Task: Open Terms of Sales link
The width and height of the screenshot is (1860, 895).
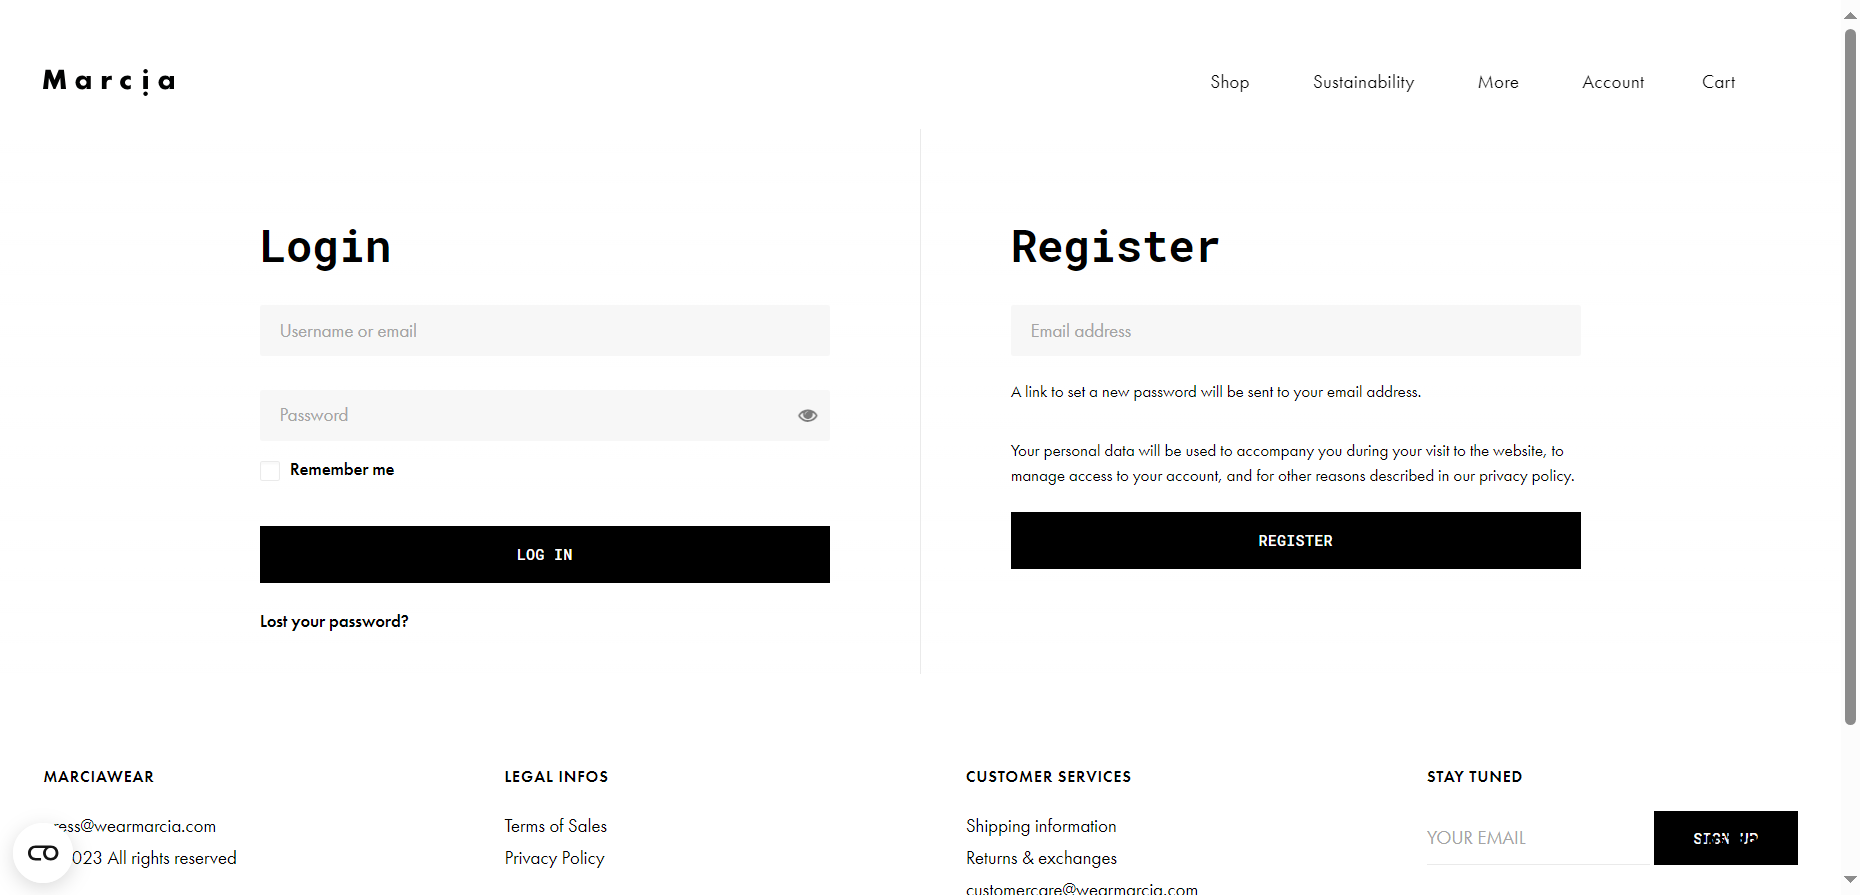Action: (x=556, y=826)
